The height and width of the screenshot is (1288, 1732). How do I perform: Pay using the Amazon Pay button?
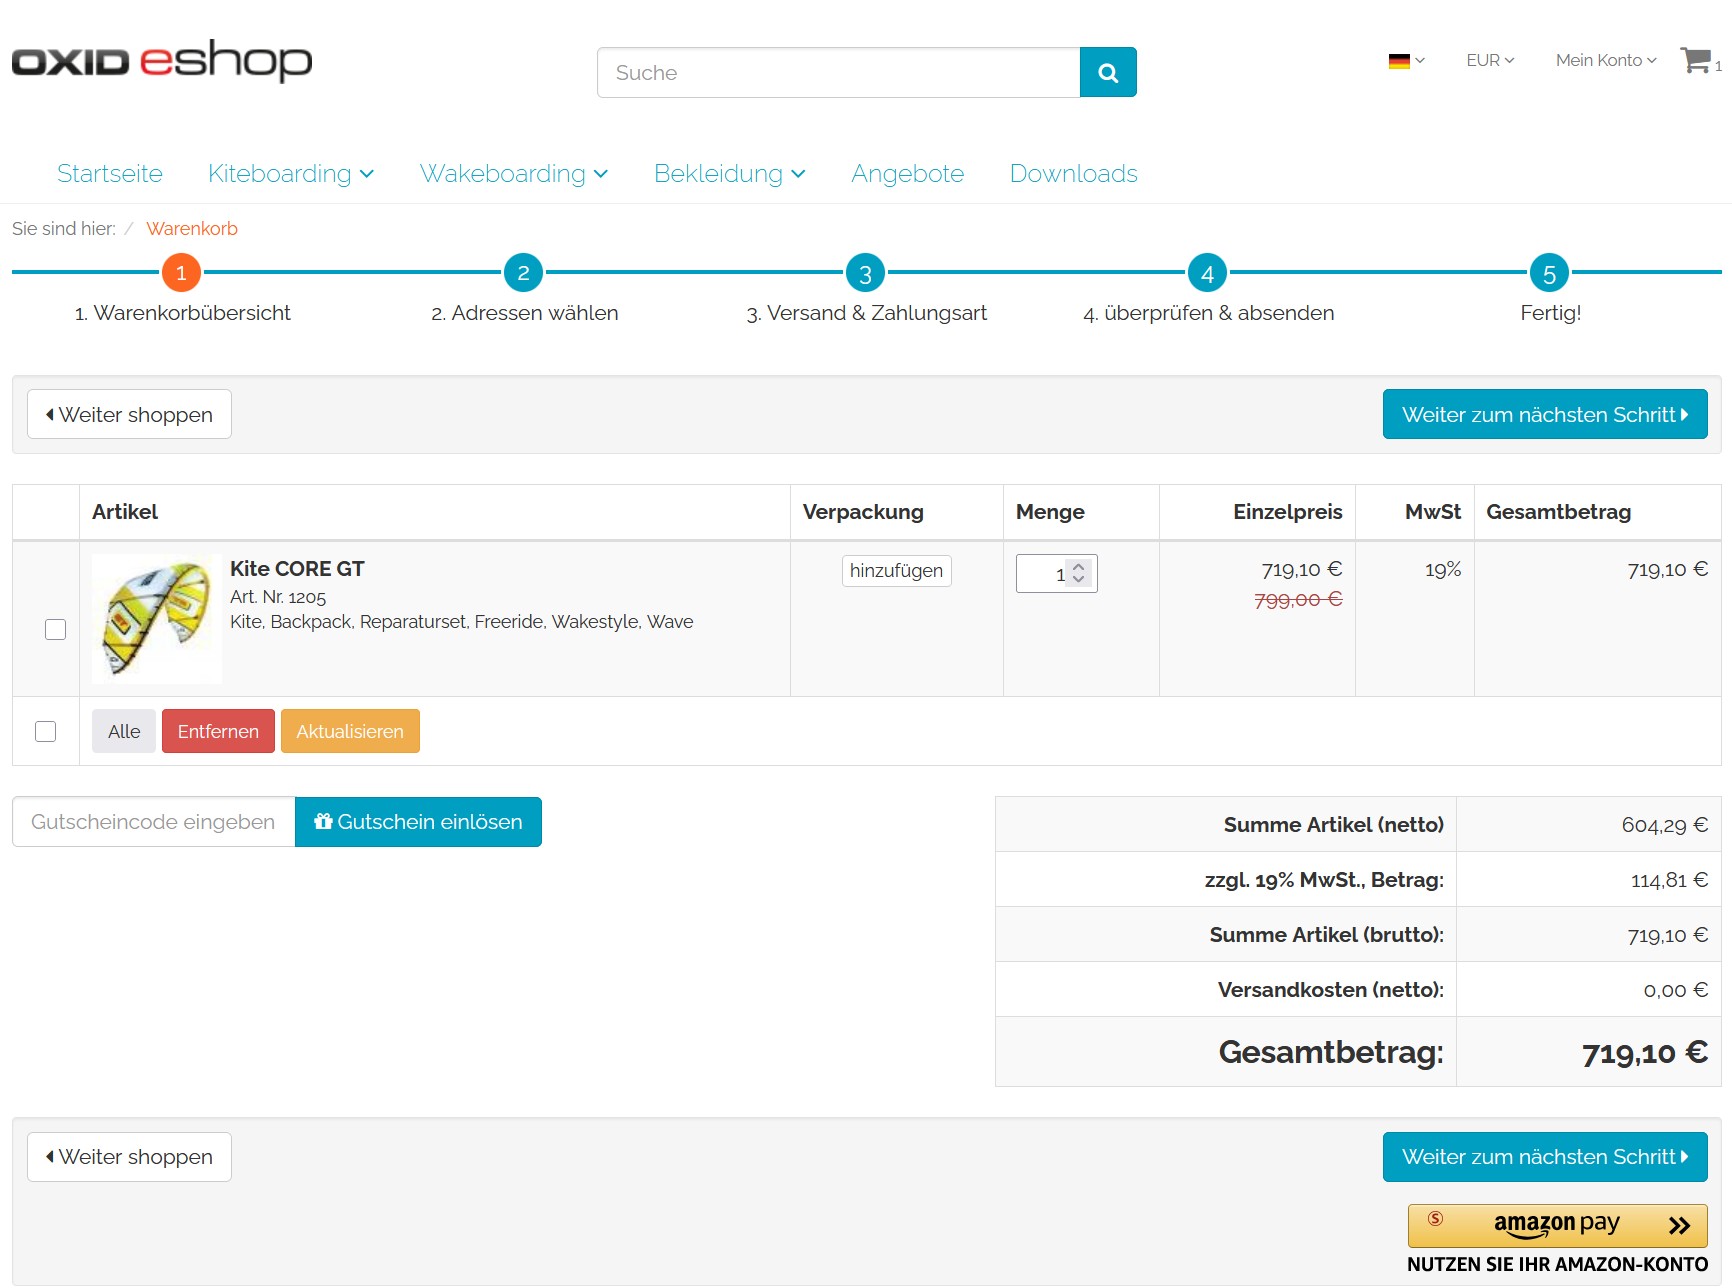[x=1556, y=1225]
